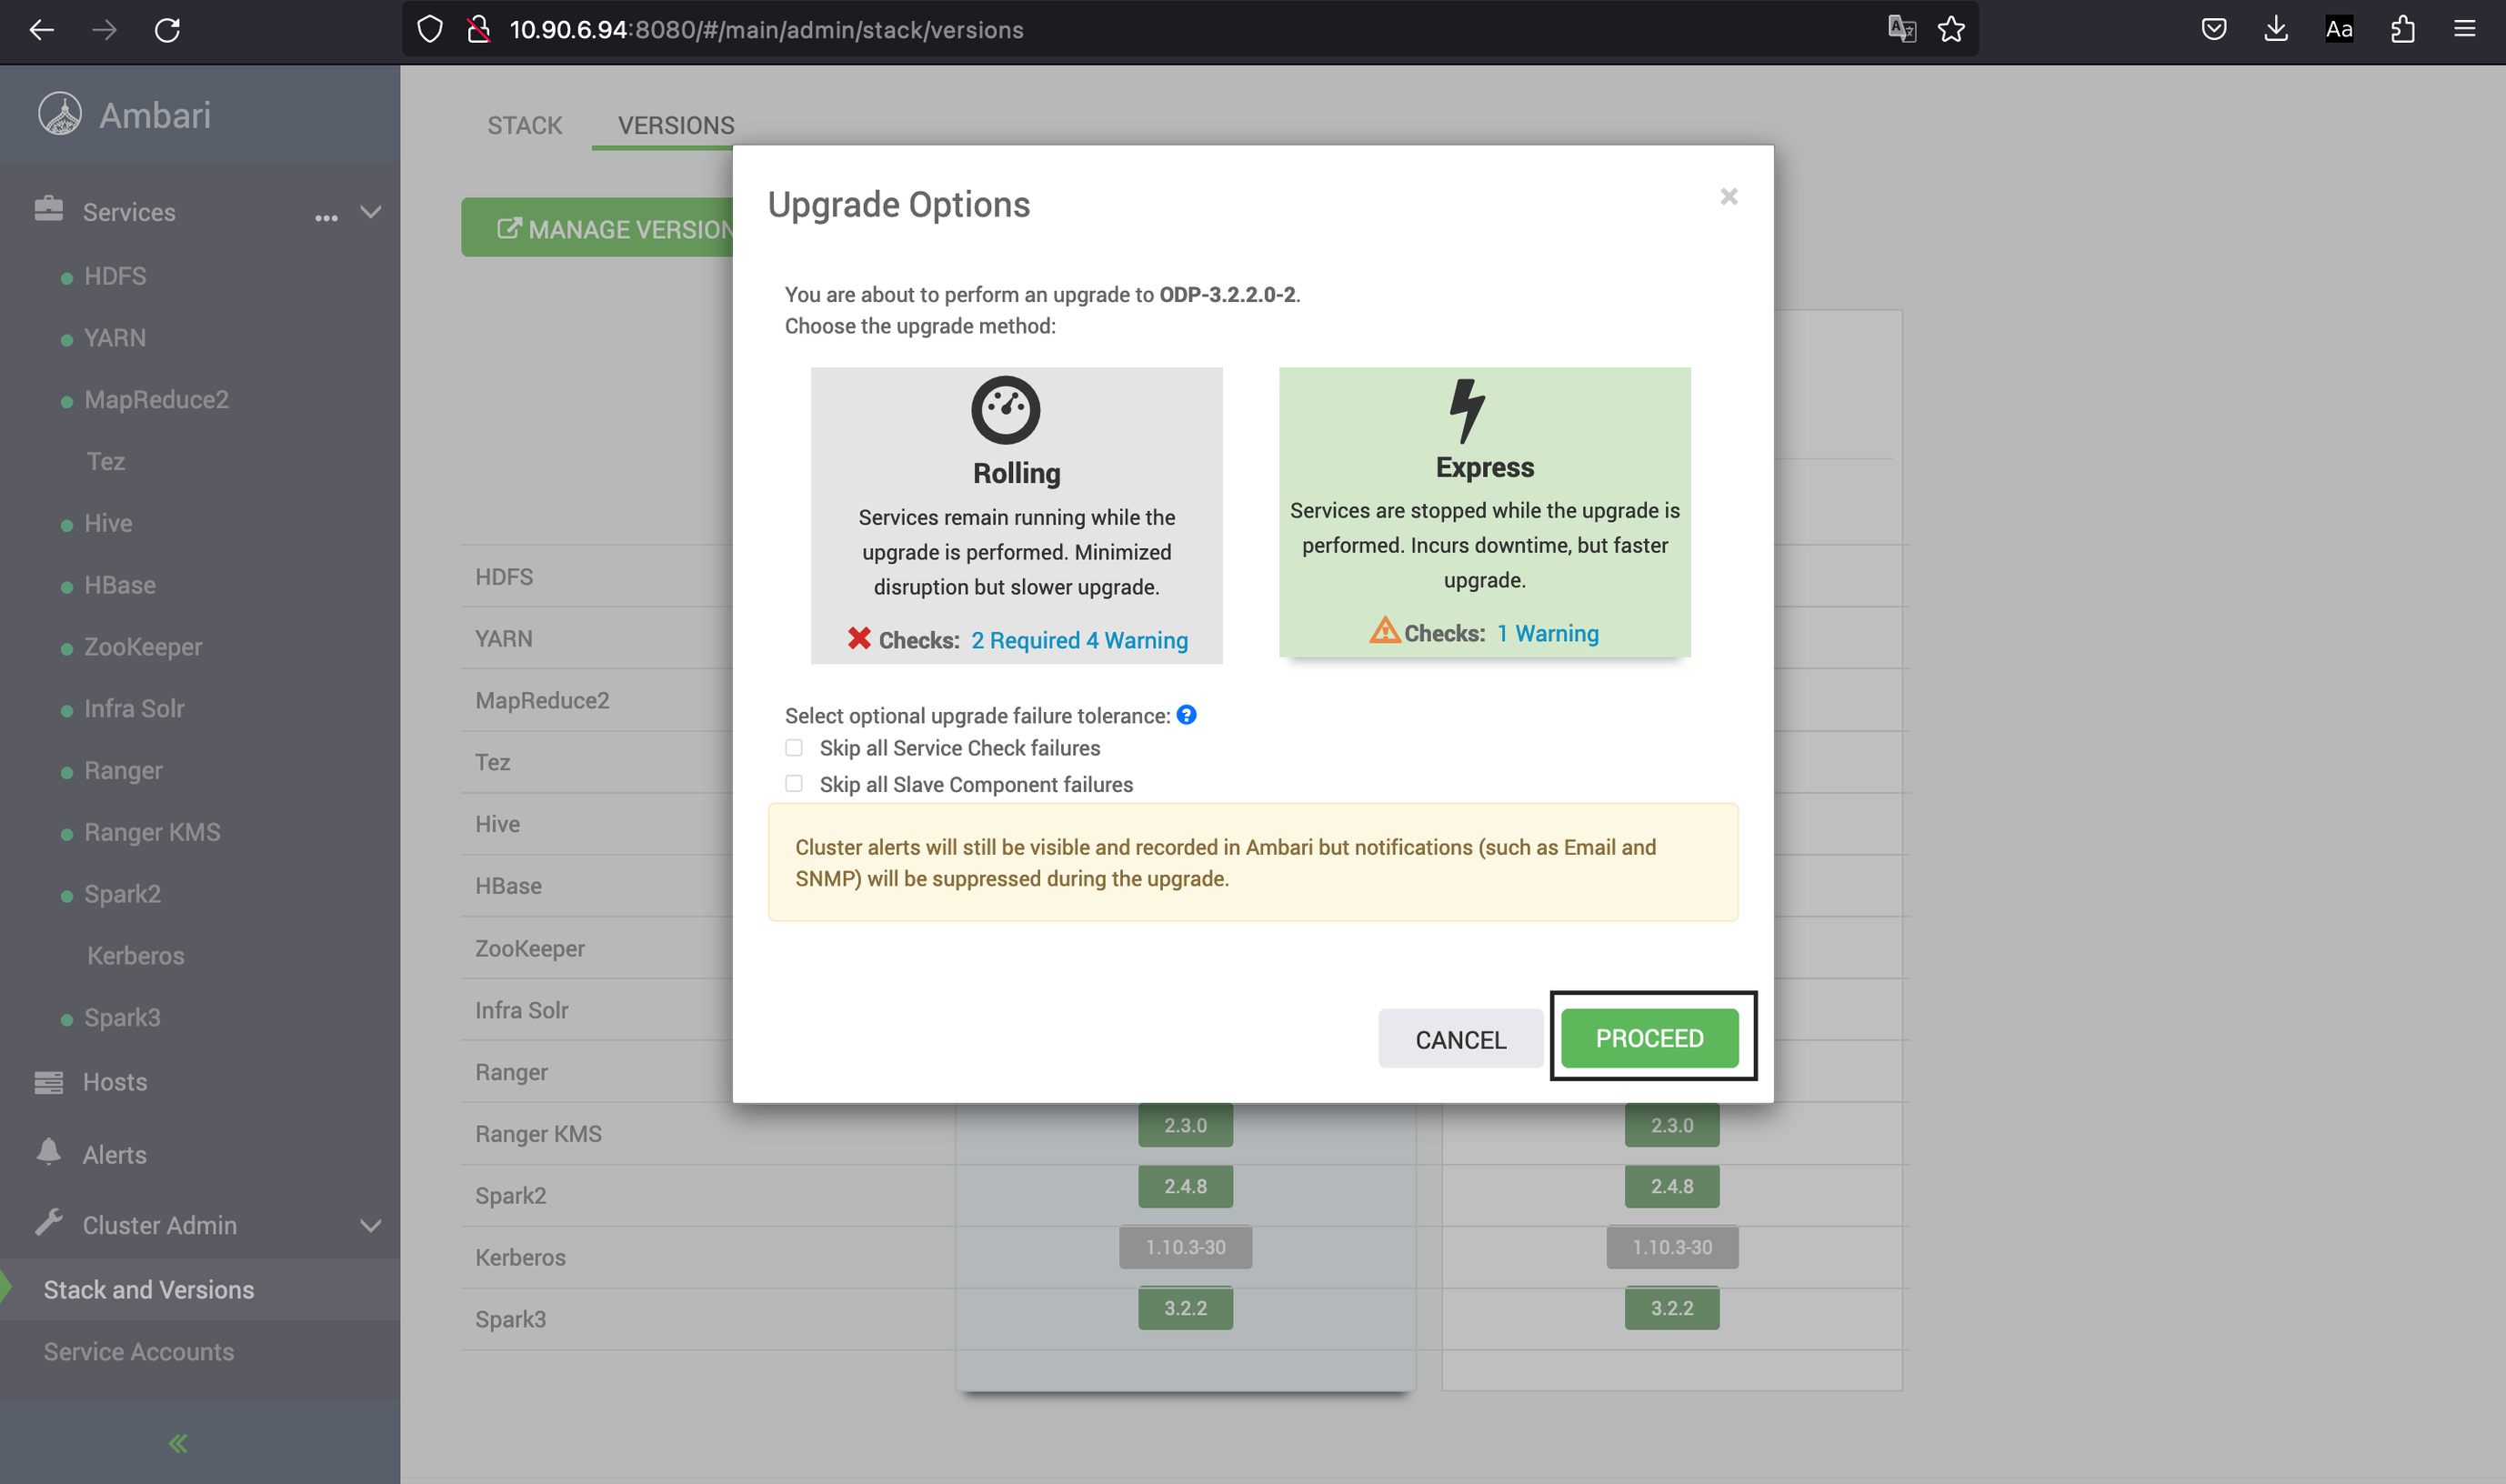Click the MANAGE VERSIONS button
The image size is (2506, 1484).
(x=598, y=228)
